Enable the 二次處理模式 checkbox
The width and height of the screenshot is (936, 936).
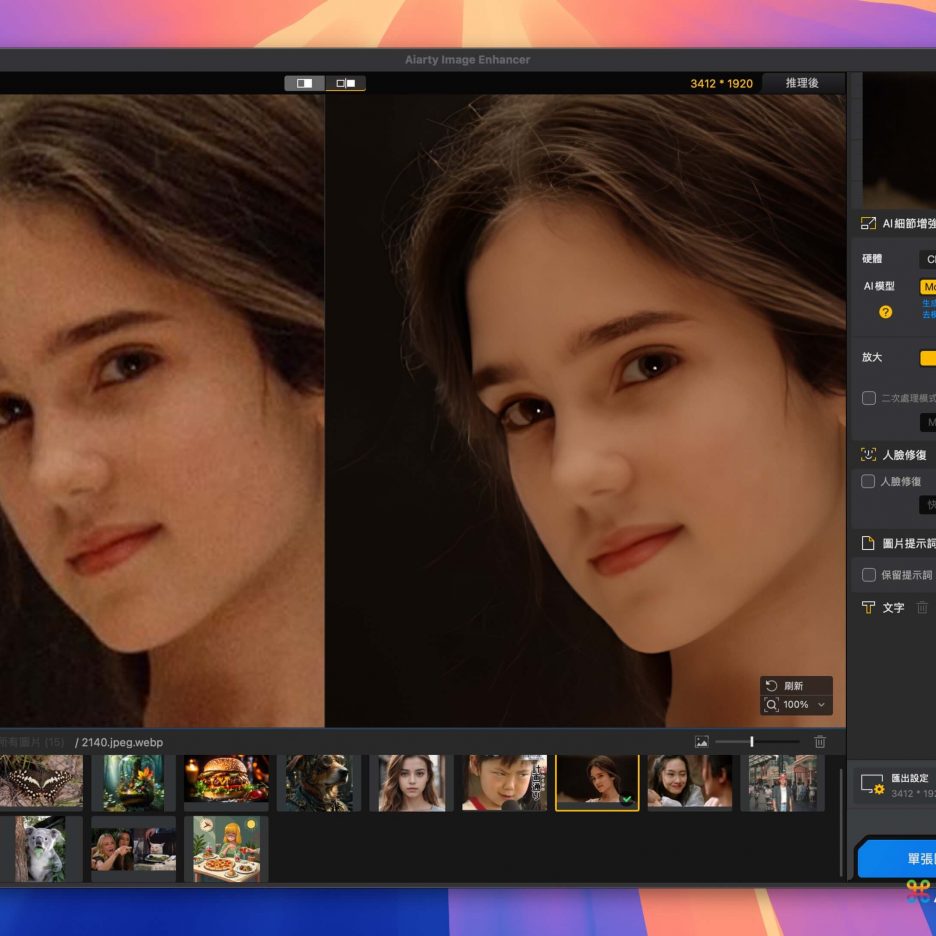[x=869, y=398]
